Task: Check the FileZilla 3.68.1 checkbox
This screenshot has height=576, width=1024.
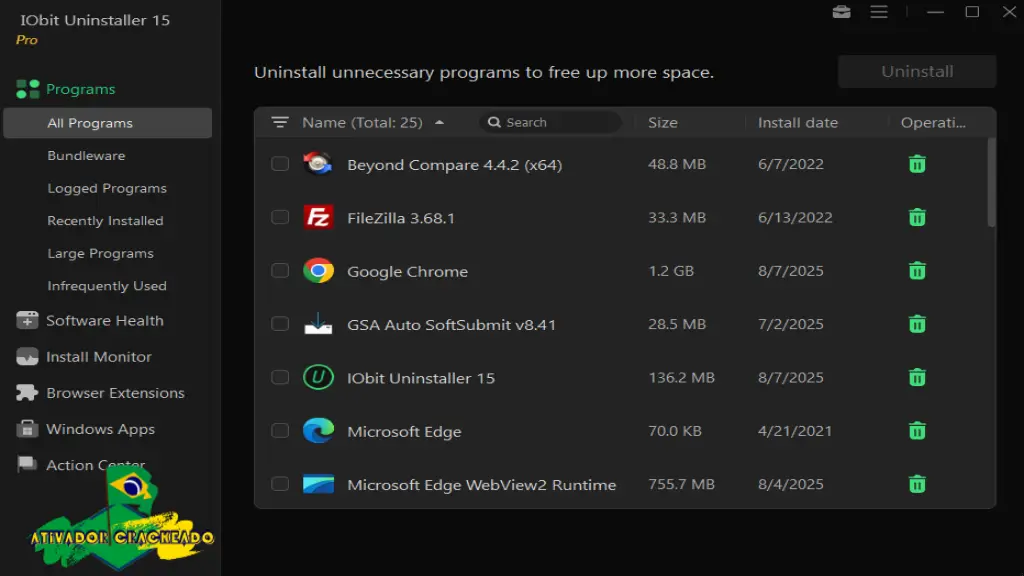Action: [280, 217]
